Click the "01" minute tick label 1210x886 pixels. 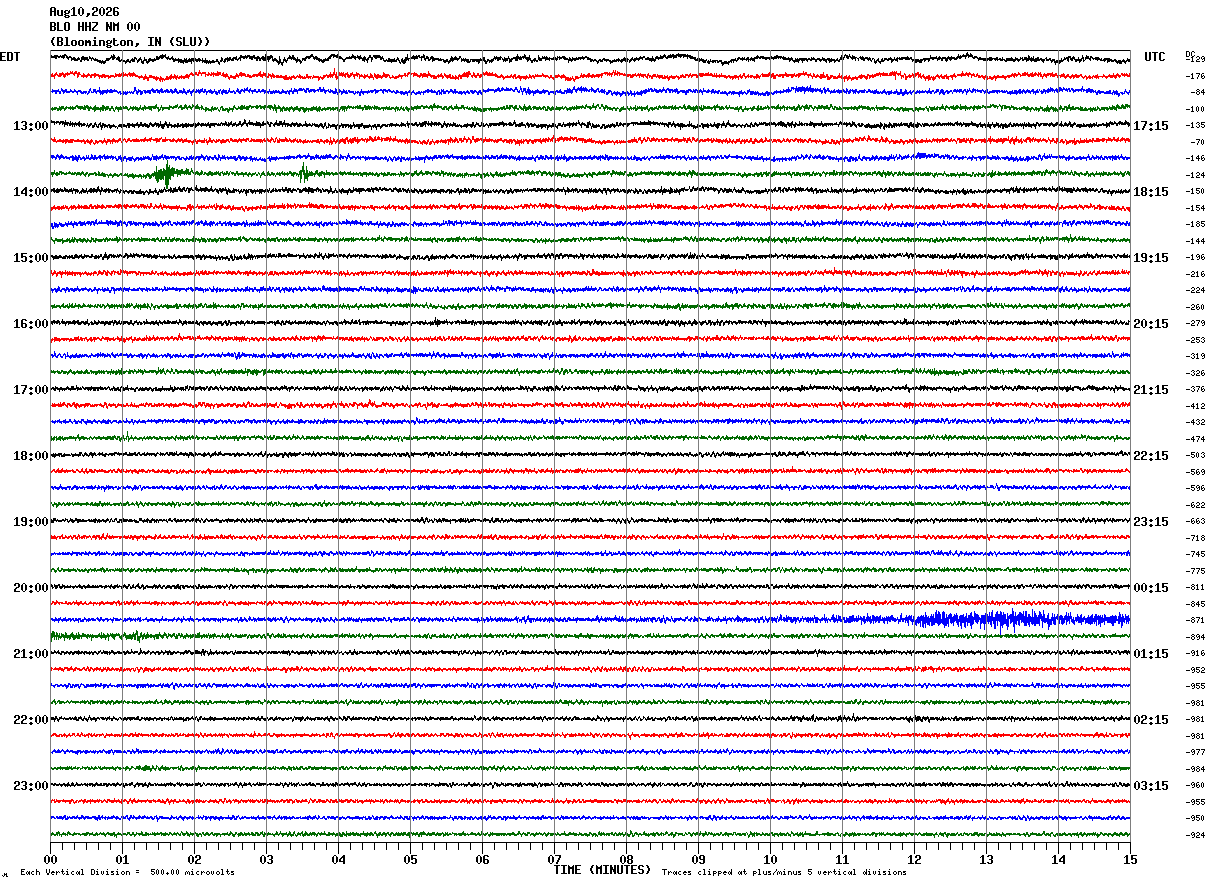coord(122,859)
